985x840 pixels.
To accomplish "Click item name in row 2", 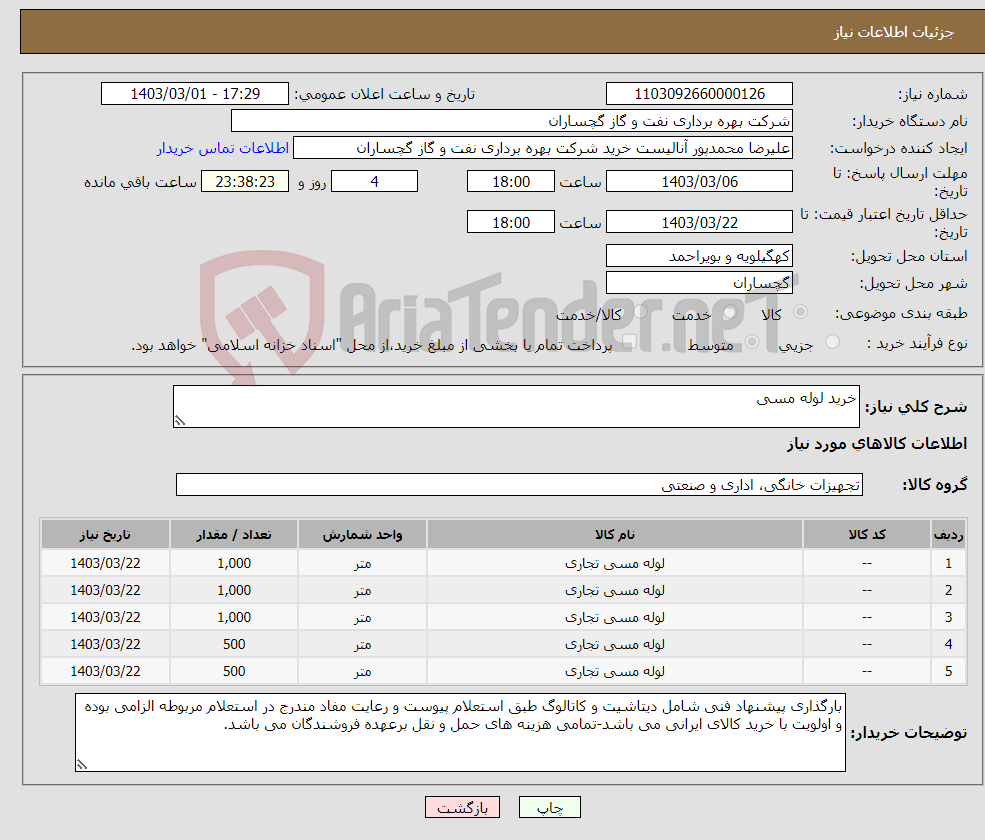I will [x=615, y=591].
